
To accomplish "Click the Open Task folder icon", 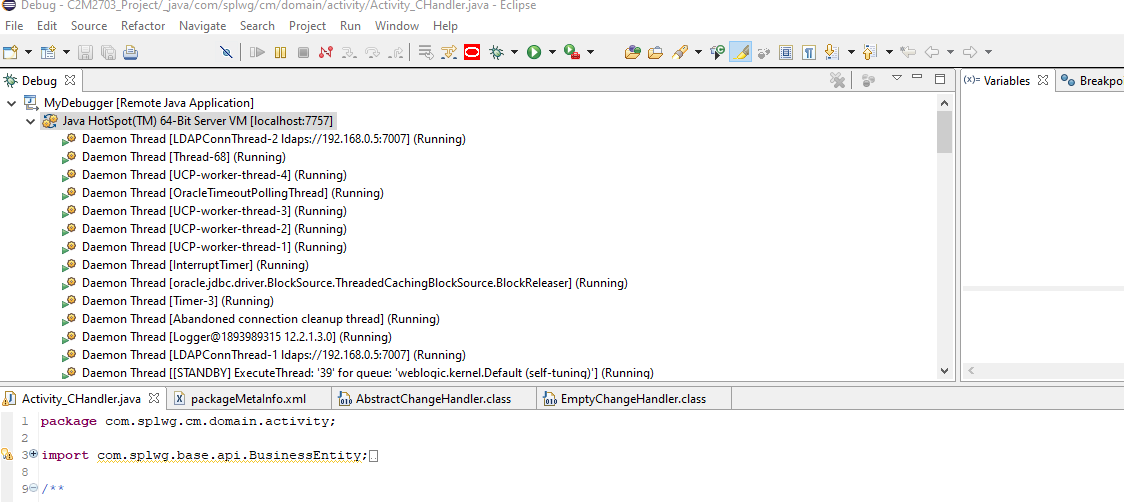I will pos(655,52).
